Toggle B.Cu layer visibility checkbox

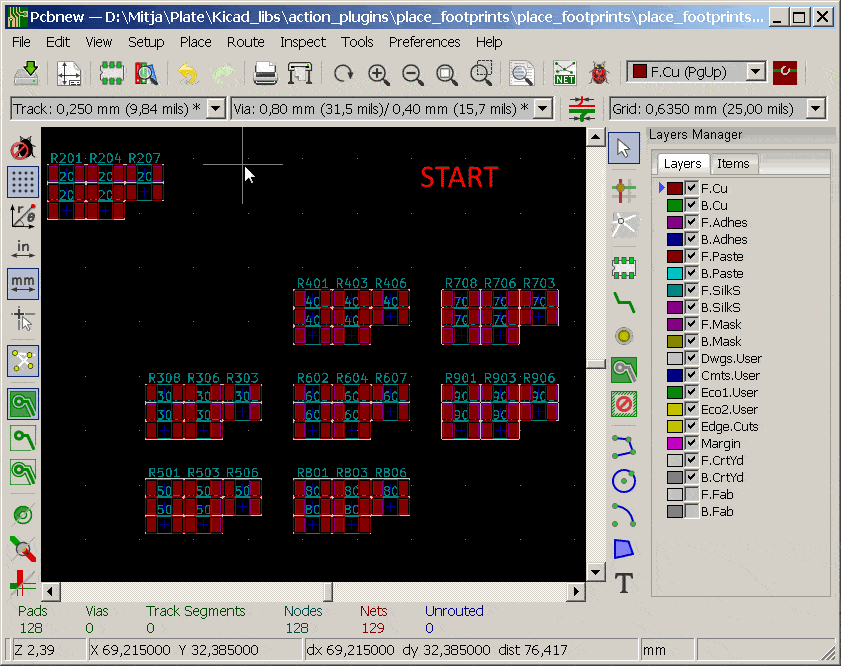click(691, 205)
